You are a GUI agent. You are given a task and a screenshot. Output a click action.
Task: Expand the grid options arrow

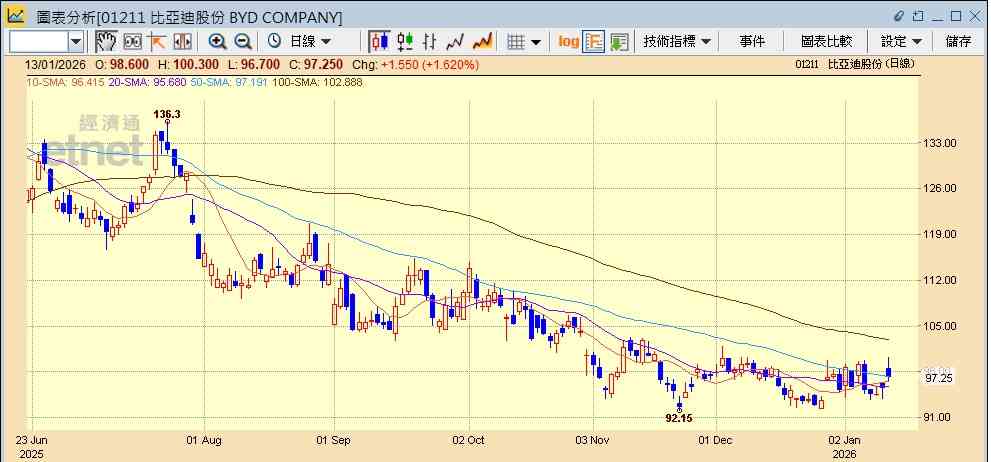pos(536,42)
